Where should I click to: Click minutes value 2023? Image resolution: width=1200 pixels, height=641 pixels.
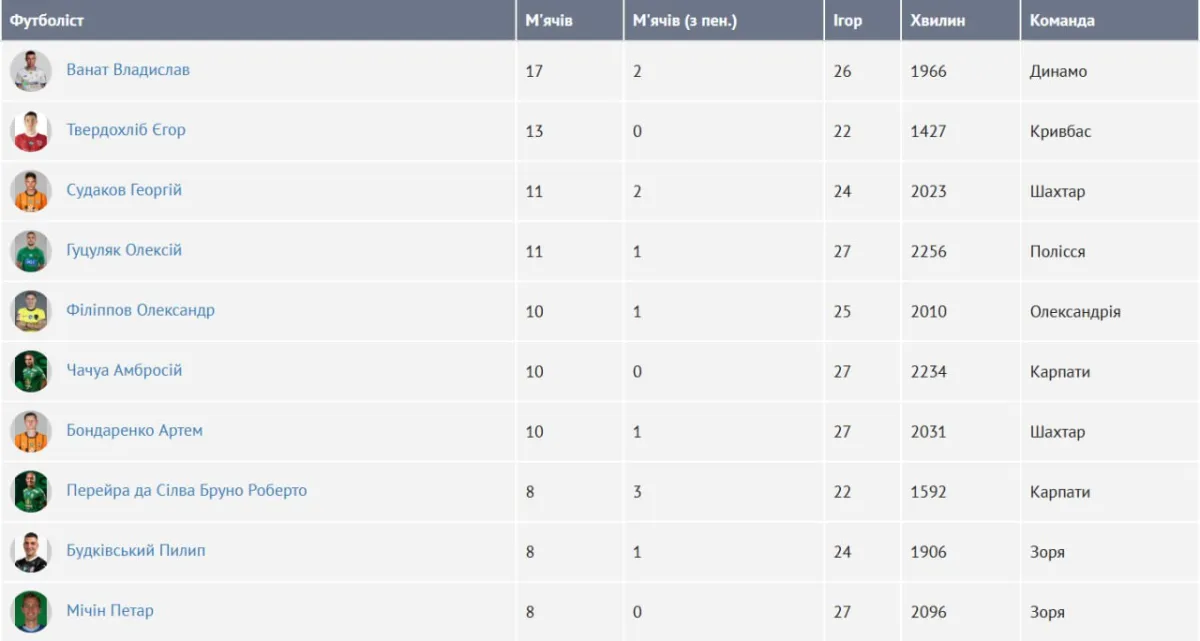928,192
